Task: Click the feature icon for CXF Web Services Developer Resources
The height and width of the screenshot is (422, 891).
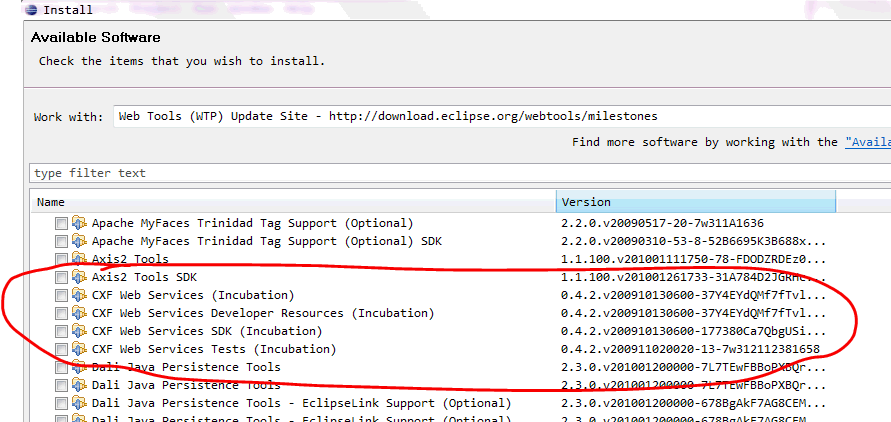Action: tap(78, 314)
